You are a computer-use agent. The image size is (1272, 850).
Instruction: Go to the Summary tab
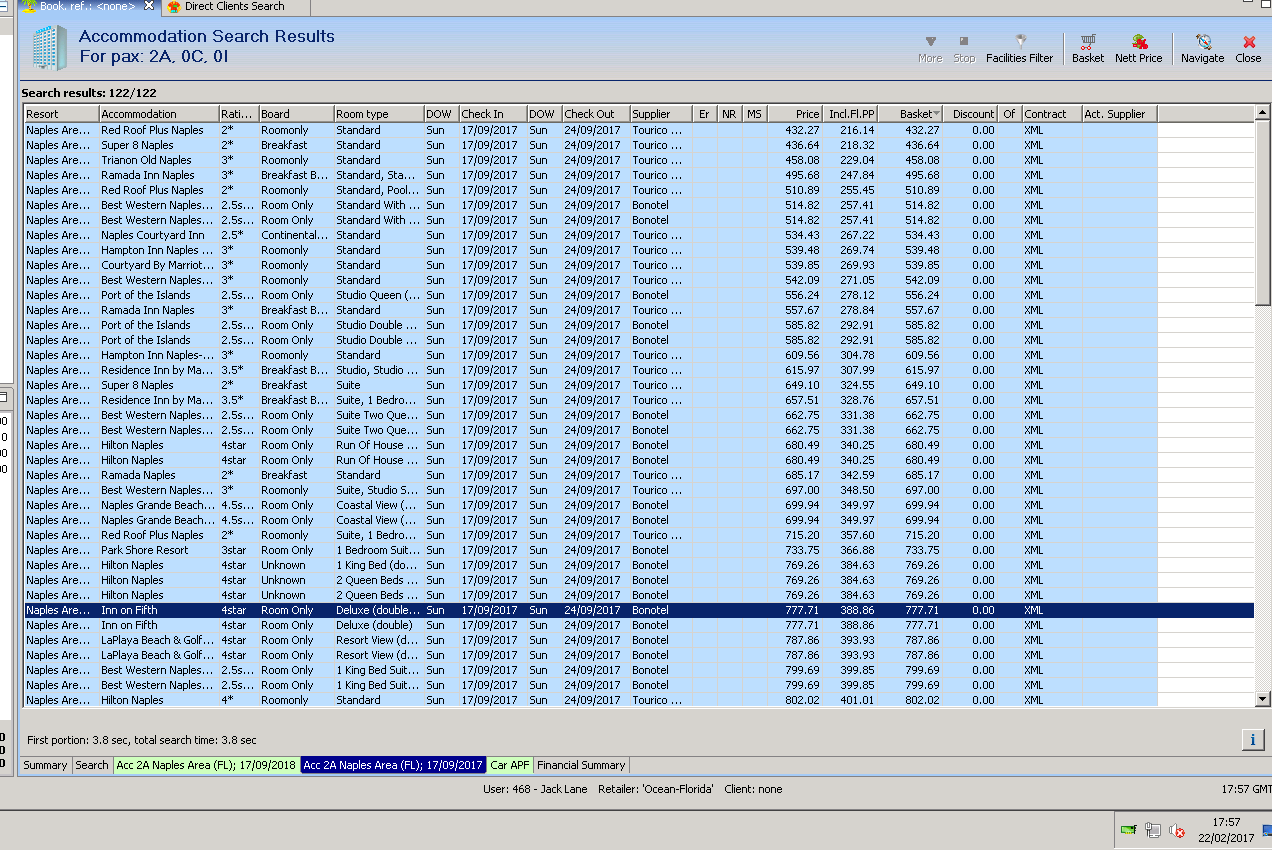(x=45, y=765)
